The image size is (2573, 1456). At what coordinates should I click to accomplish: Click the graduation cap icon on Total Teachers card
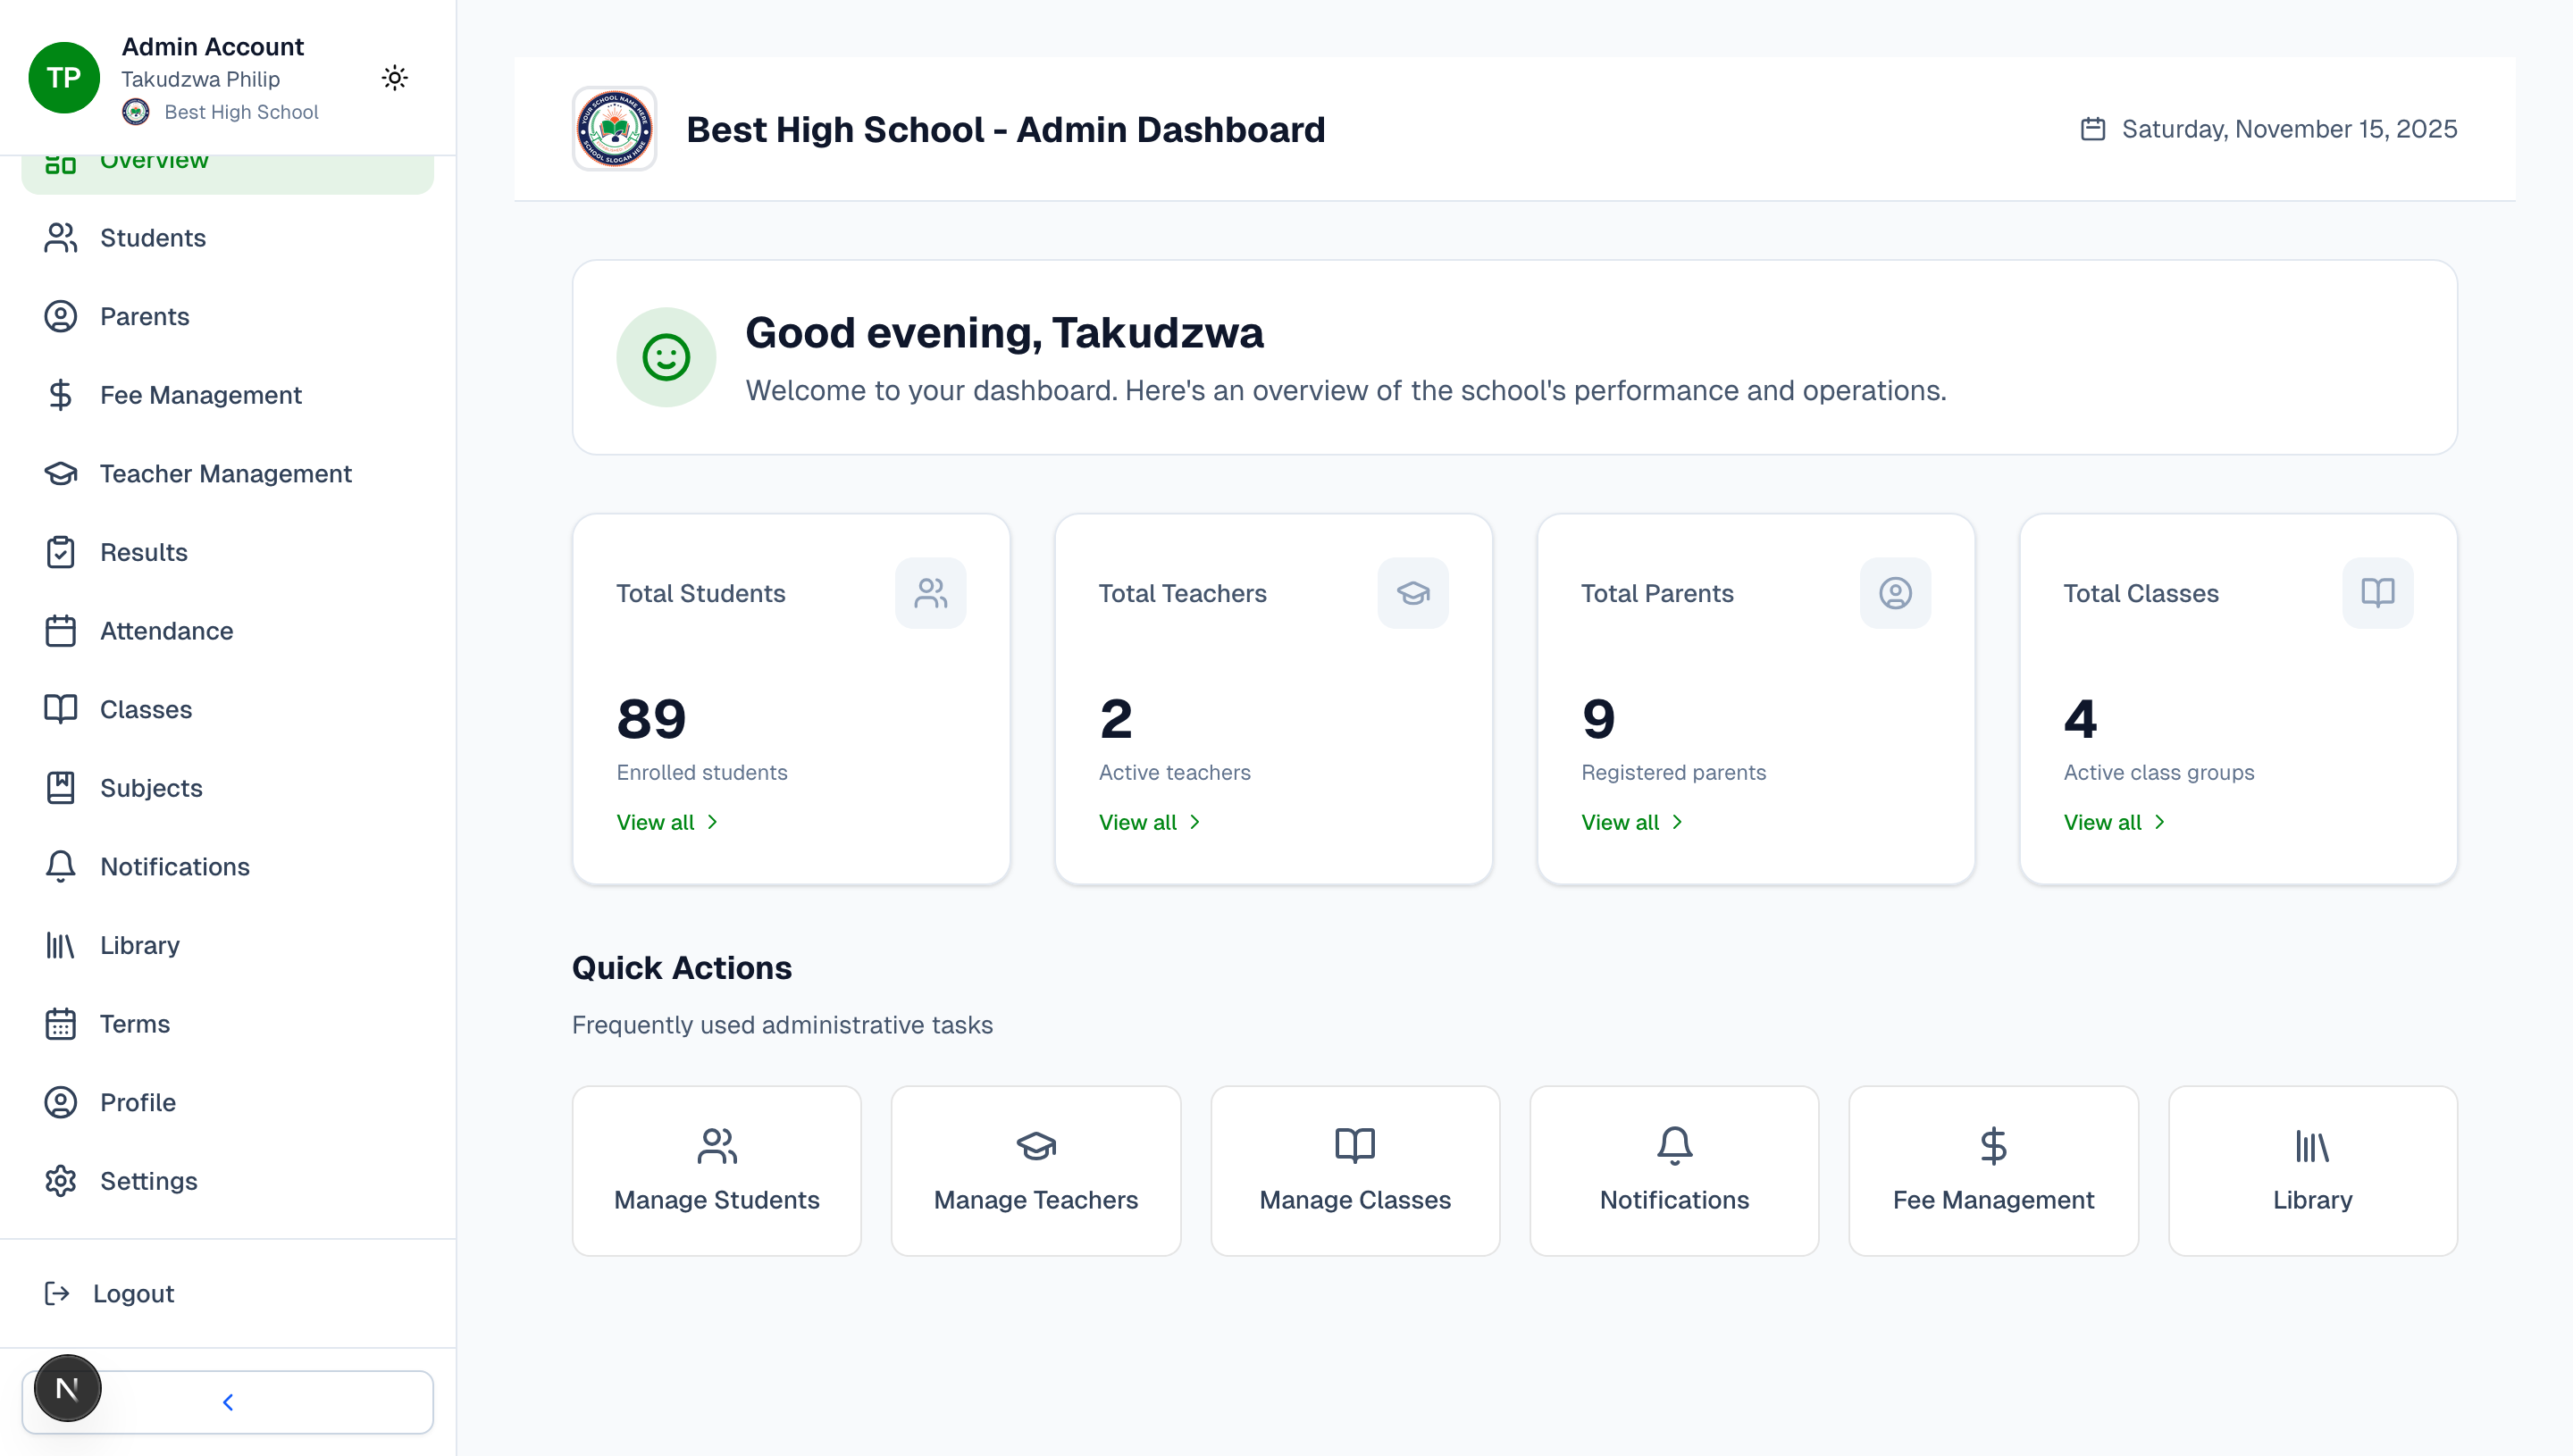coord(1413,592)
